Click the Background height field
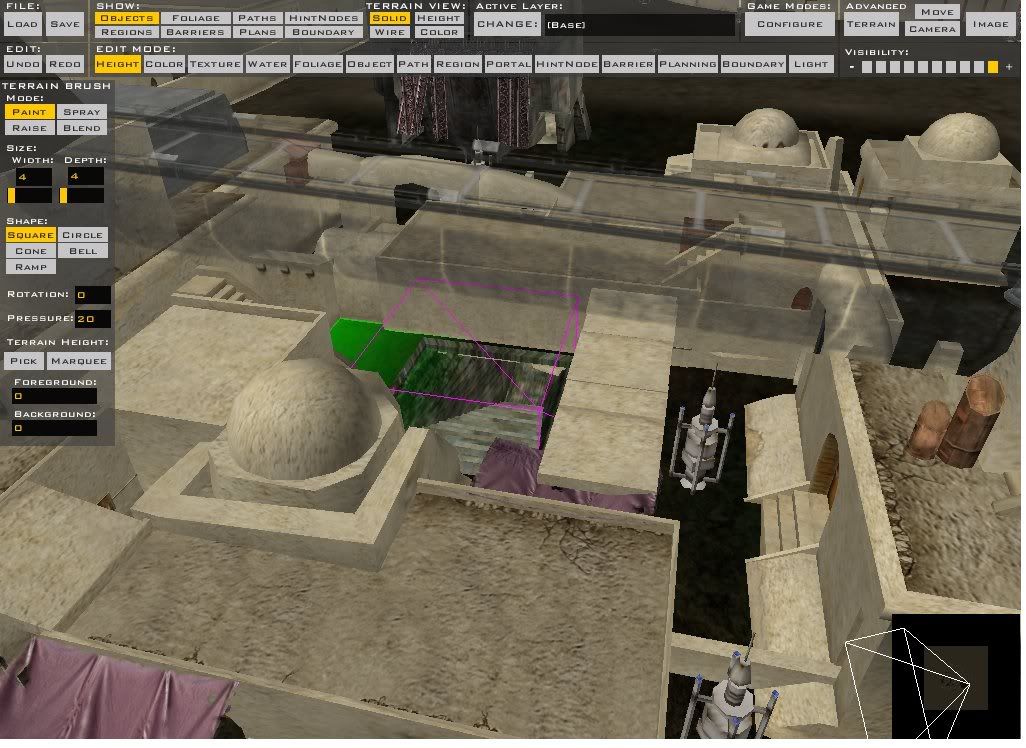This screenshot has height=748, width=1026. [54, 428]
